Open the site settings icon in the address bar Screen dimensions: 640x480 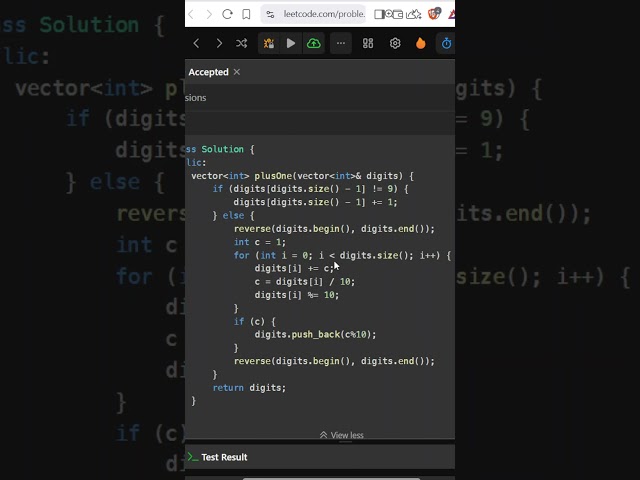pos(270,14)
